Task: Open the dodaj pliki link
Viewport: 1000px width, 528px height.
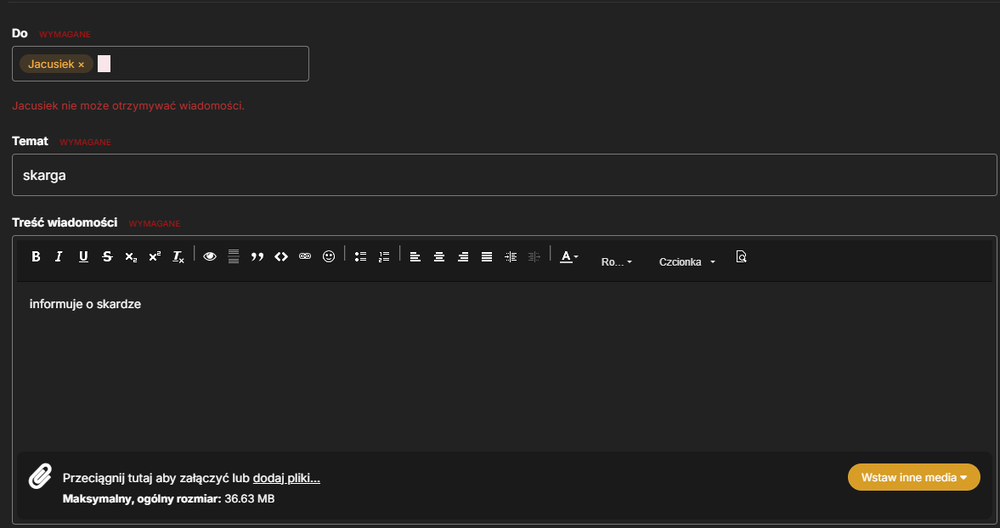Action: (x=286, y=478)
